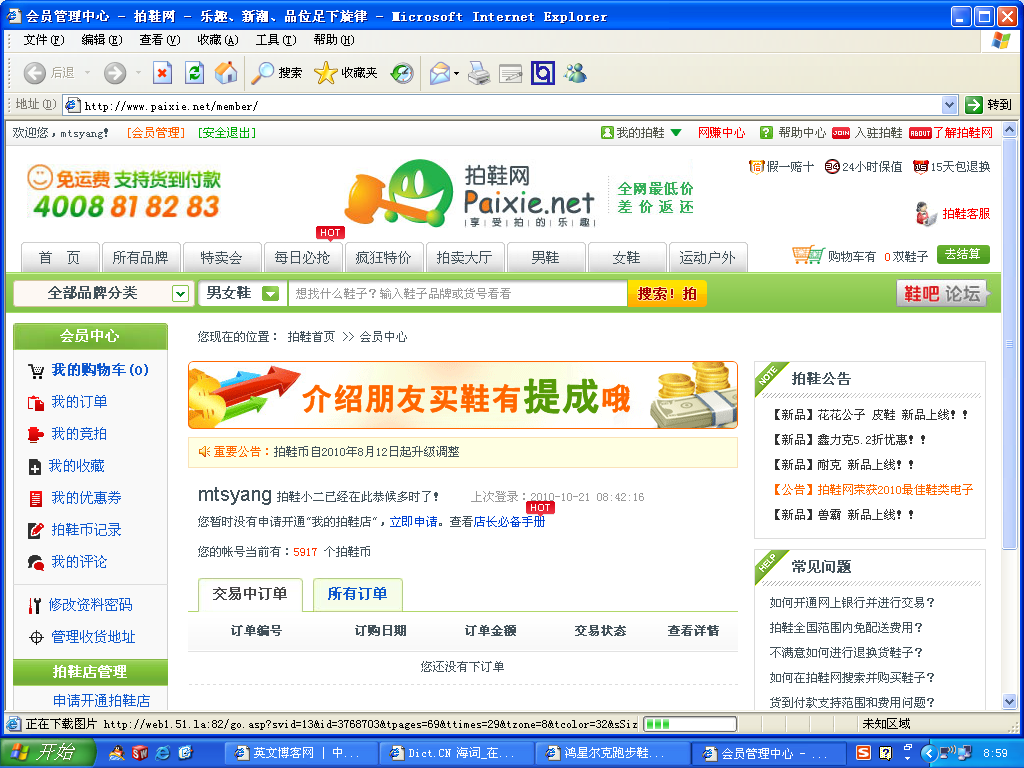Expand the 我的拍鞋 dropdown arrow
The height and width of the screenshot is (768, 1024).
tap(676, 133)
